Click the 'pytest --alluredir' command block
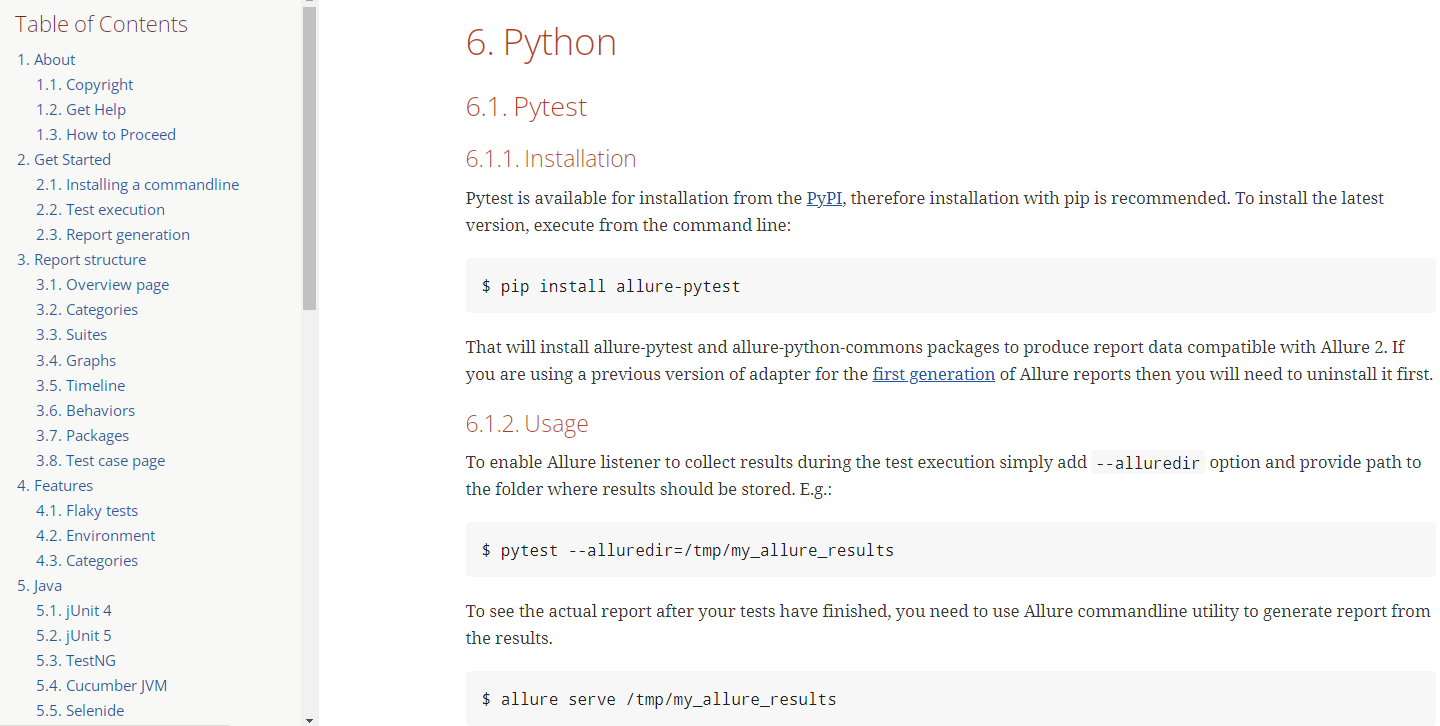This screenshot has width=1440, height=726. (951, 550)
